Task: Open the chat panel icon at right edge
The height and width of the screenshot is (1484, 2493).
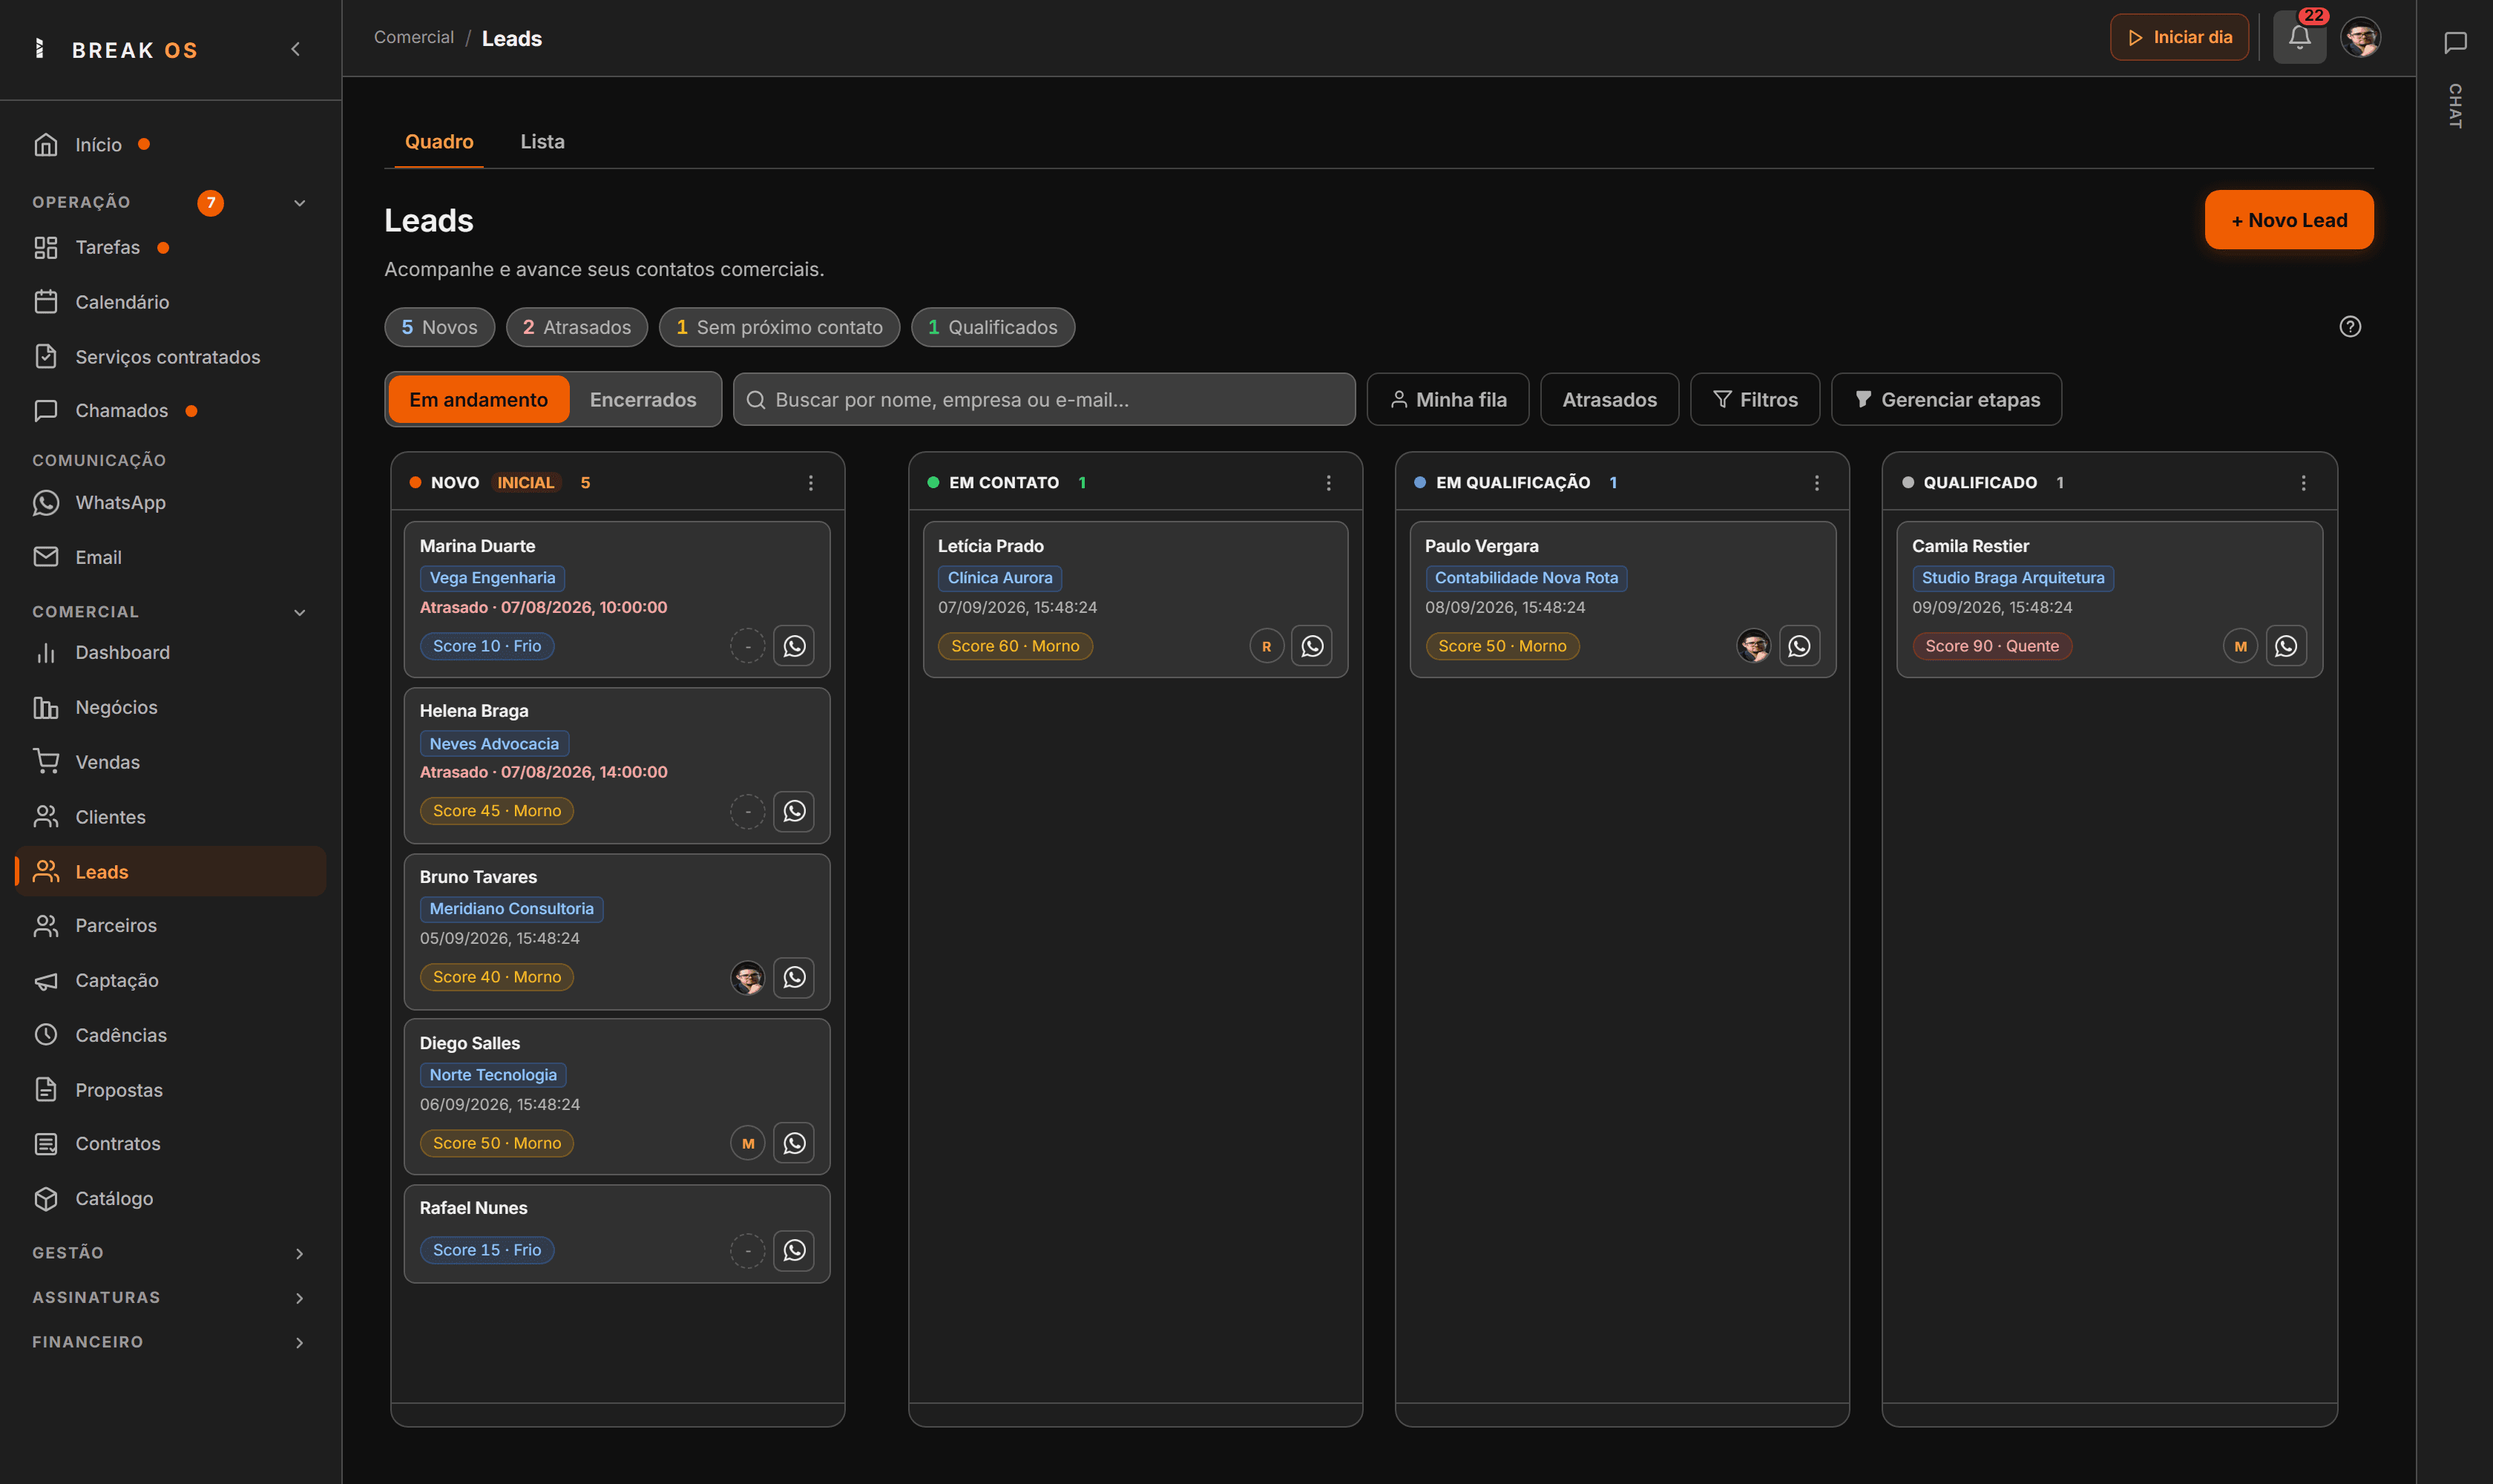Action: tap(2455, 43)
